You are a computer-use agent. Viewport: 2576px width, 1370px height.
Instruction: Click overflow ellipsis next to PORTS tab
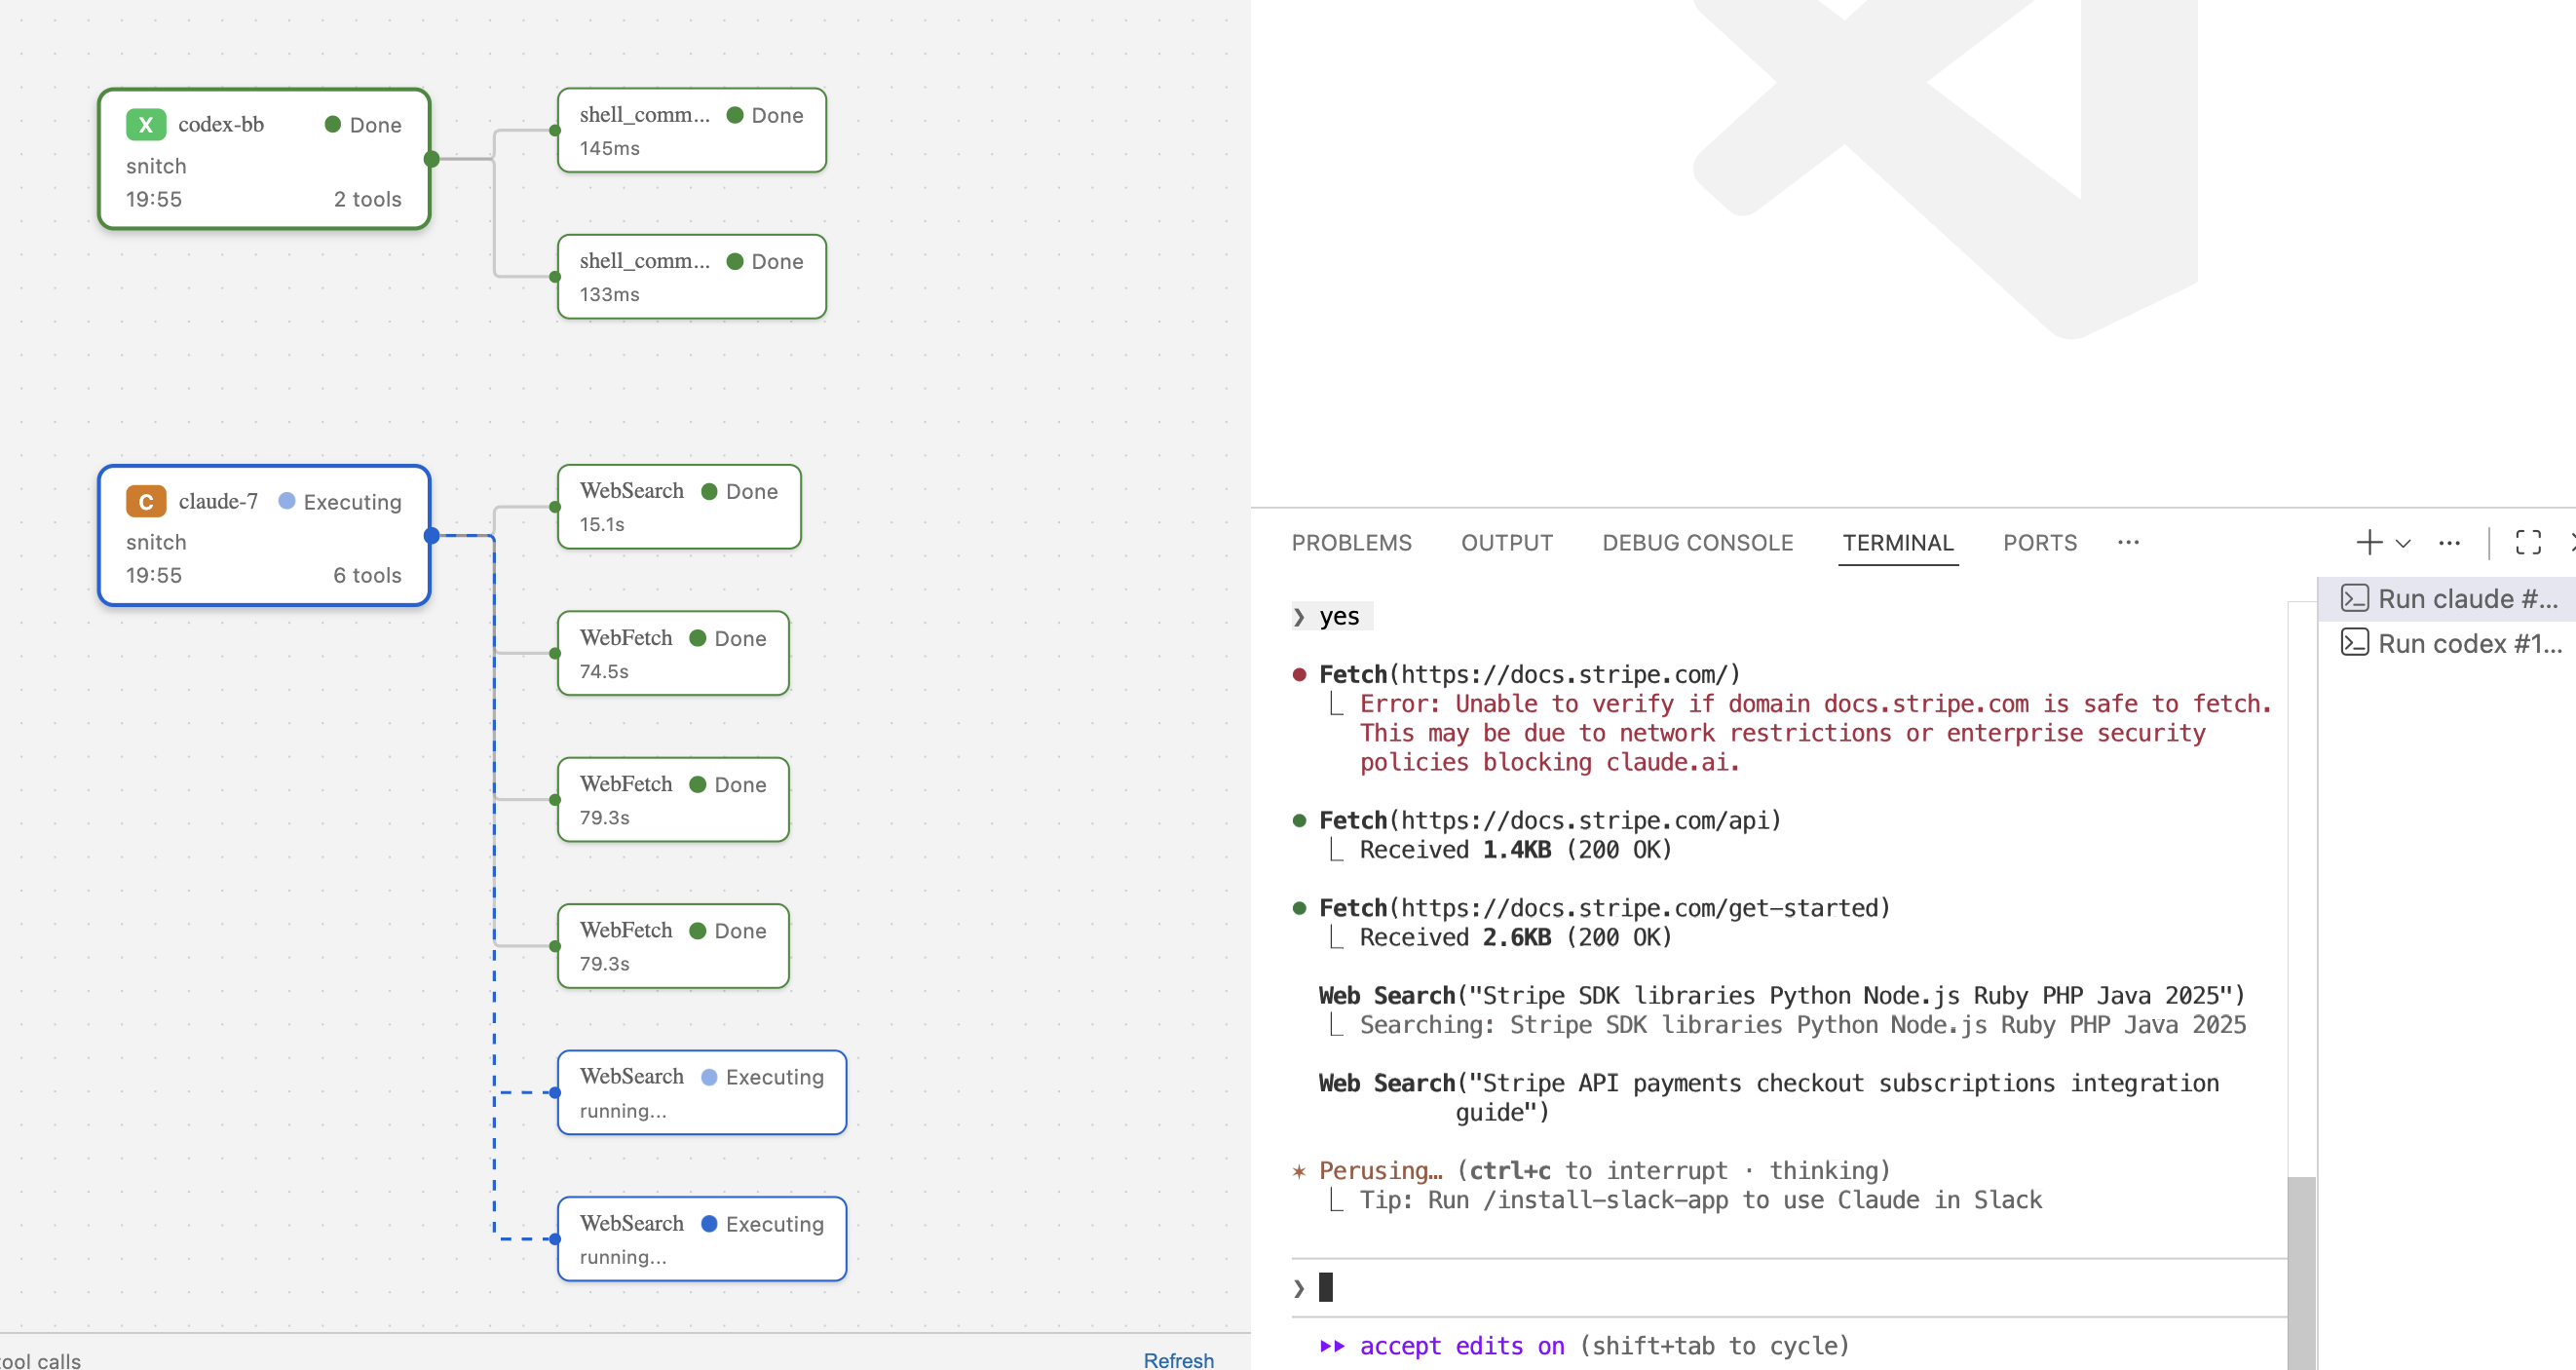2128,542
